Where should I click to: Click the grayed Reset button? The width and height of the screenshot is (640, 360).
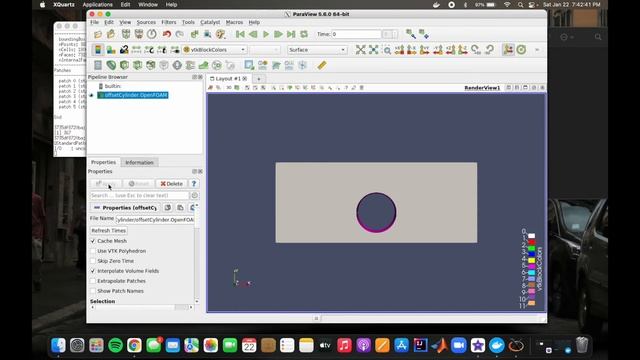point(139,184)
